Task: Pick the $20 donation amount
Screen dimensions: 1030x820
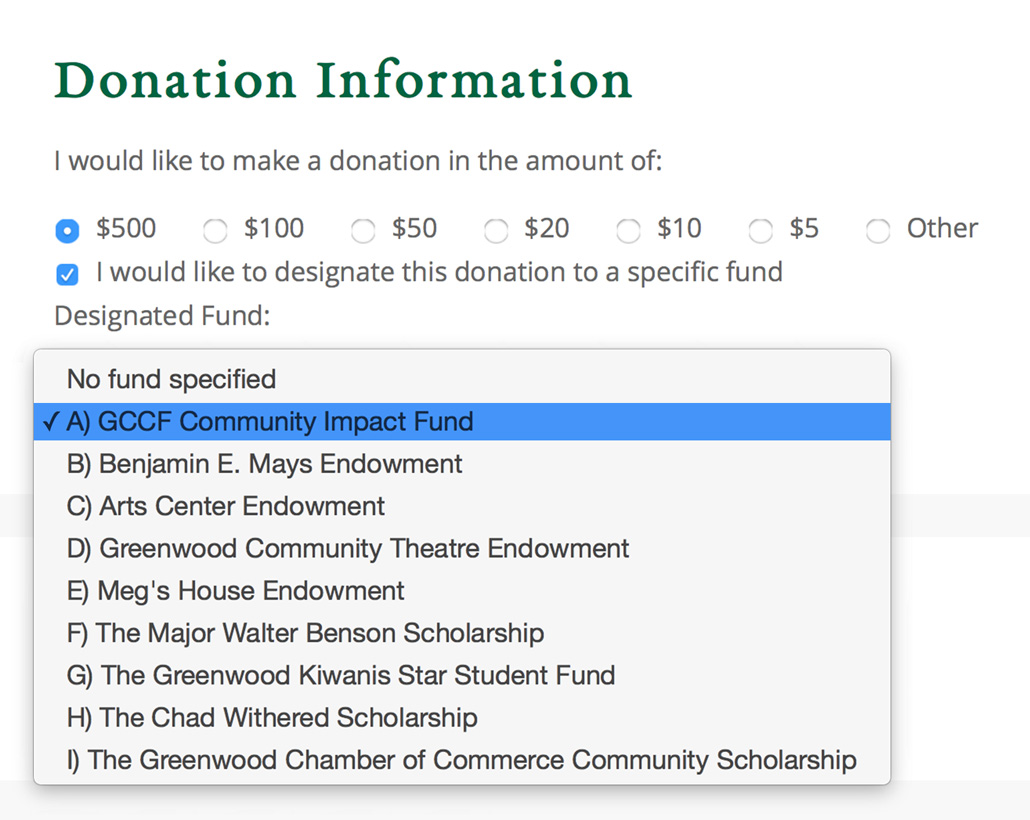Action: click(x=496, y=231)
